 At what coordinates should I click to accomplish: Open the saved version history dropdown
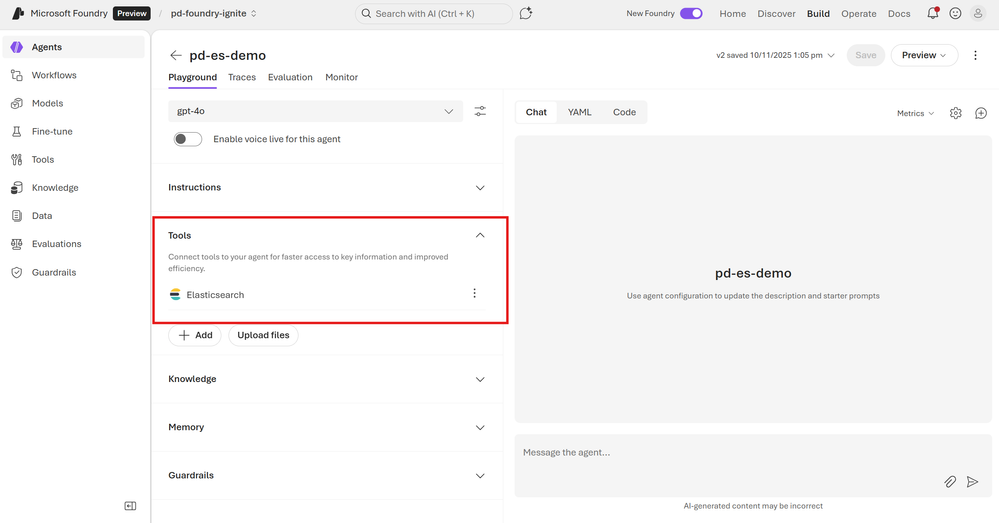click(775, 55)
